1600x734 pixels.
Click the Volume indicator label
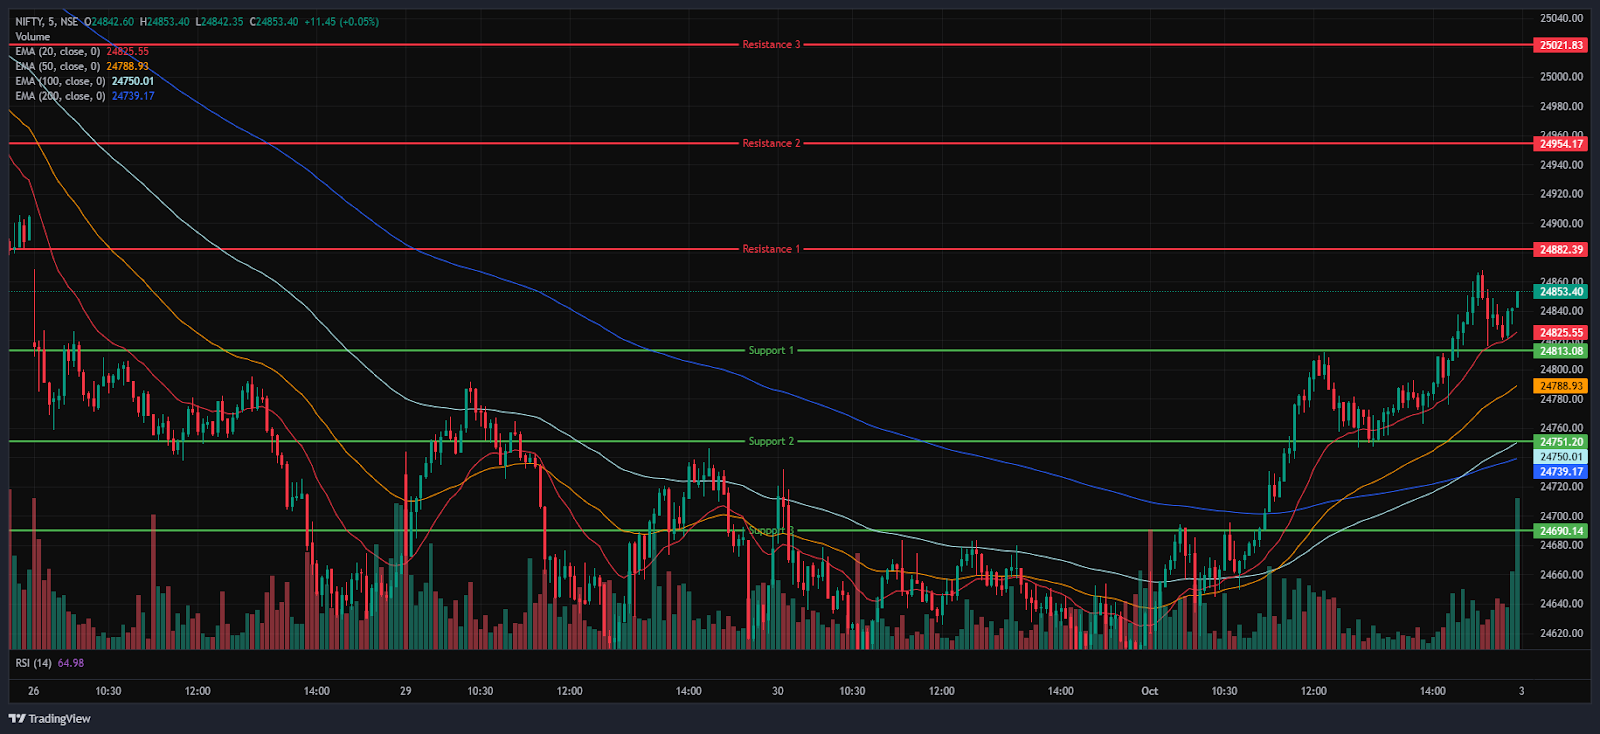[x=32, y=37]
